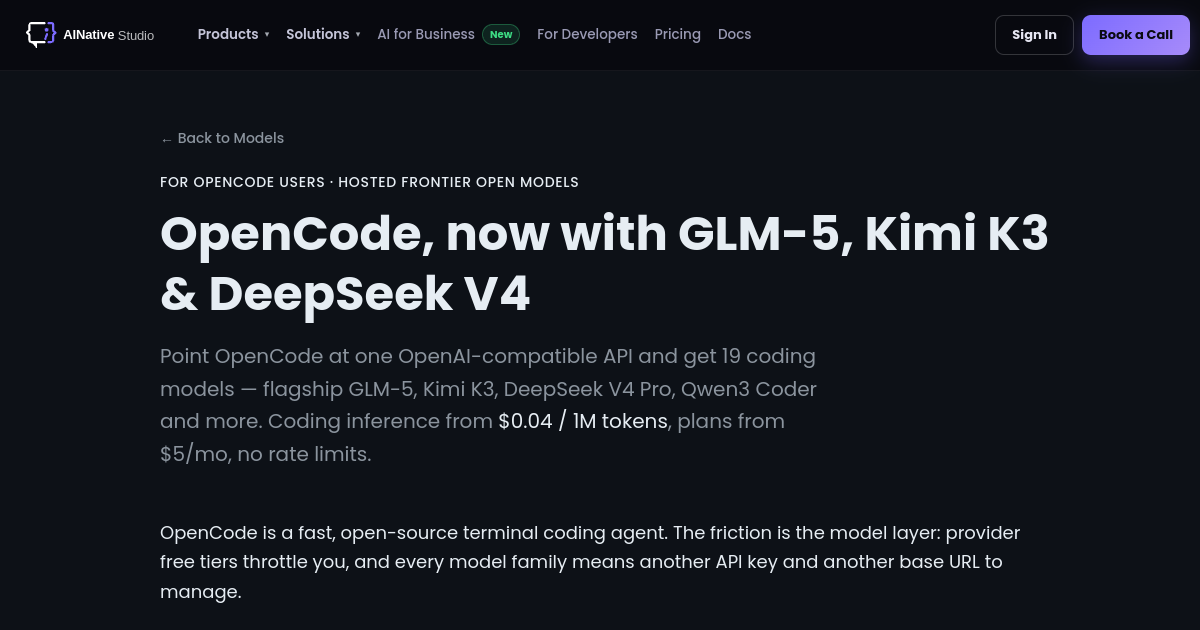Click the OpenCode GLM-5 headline
Screen dimensions: 1200x630
click(x=604, y=263)
